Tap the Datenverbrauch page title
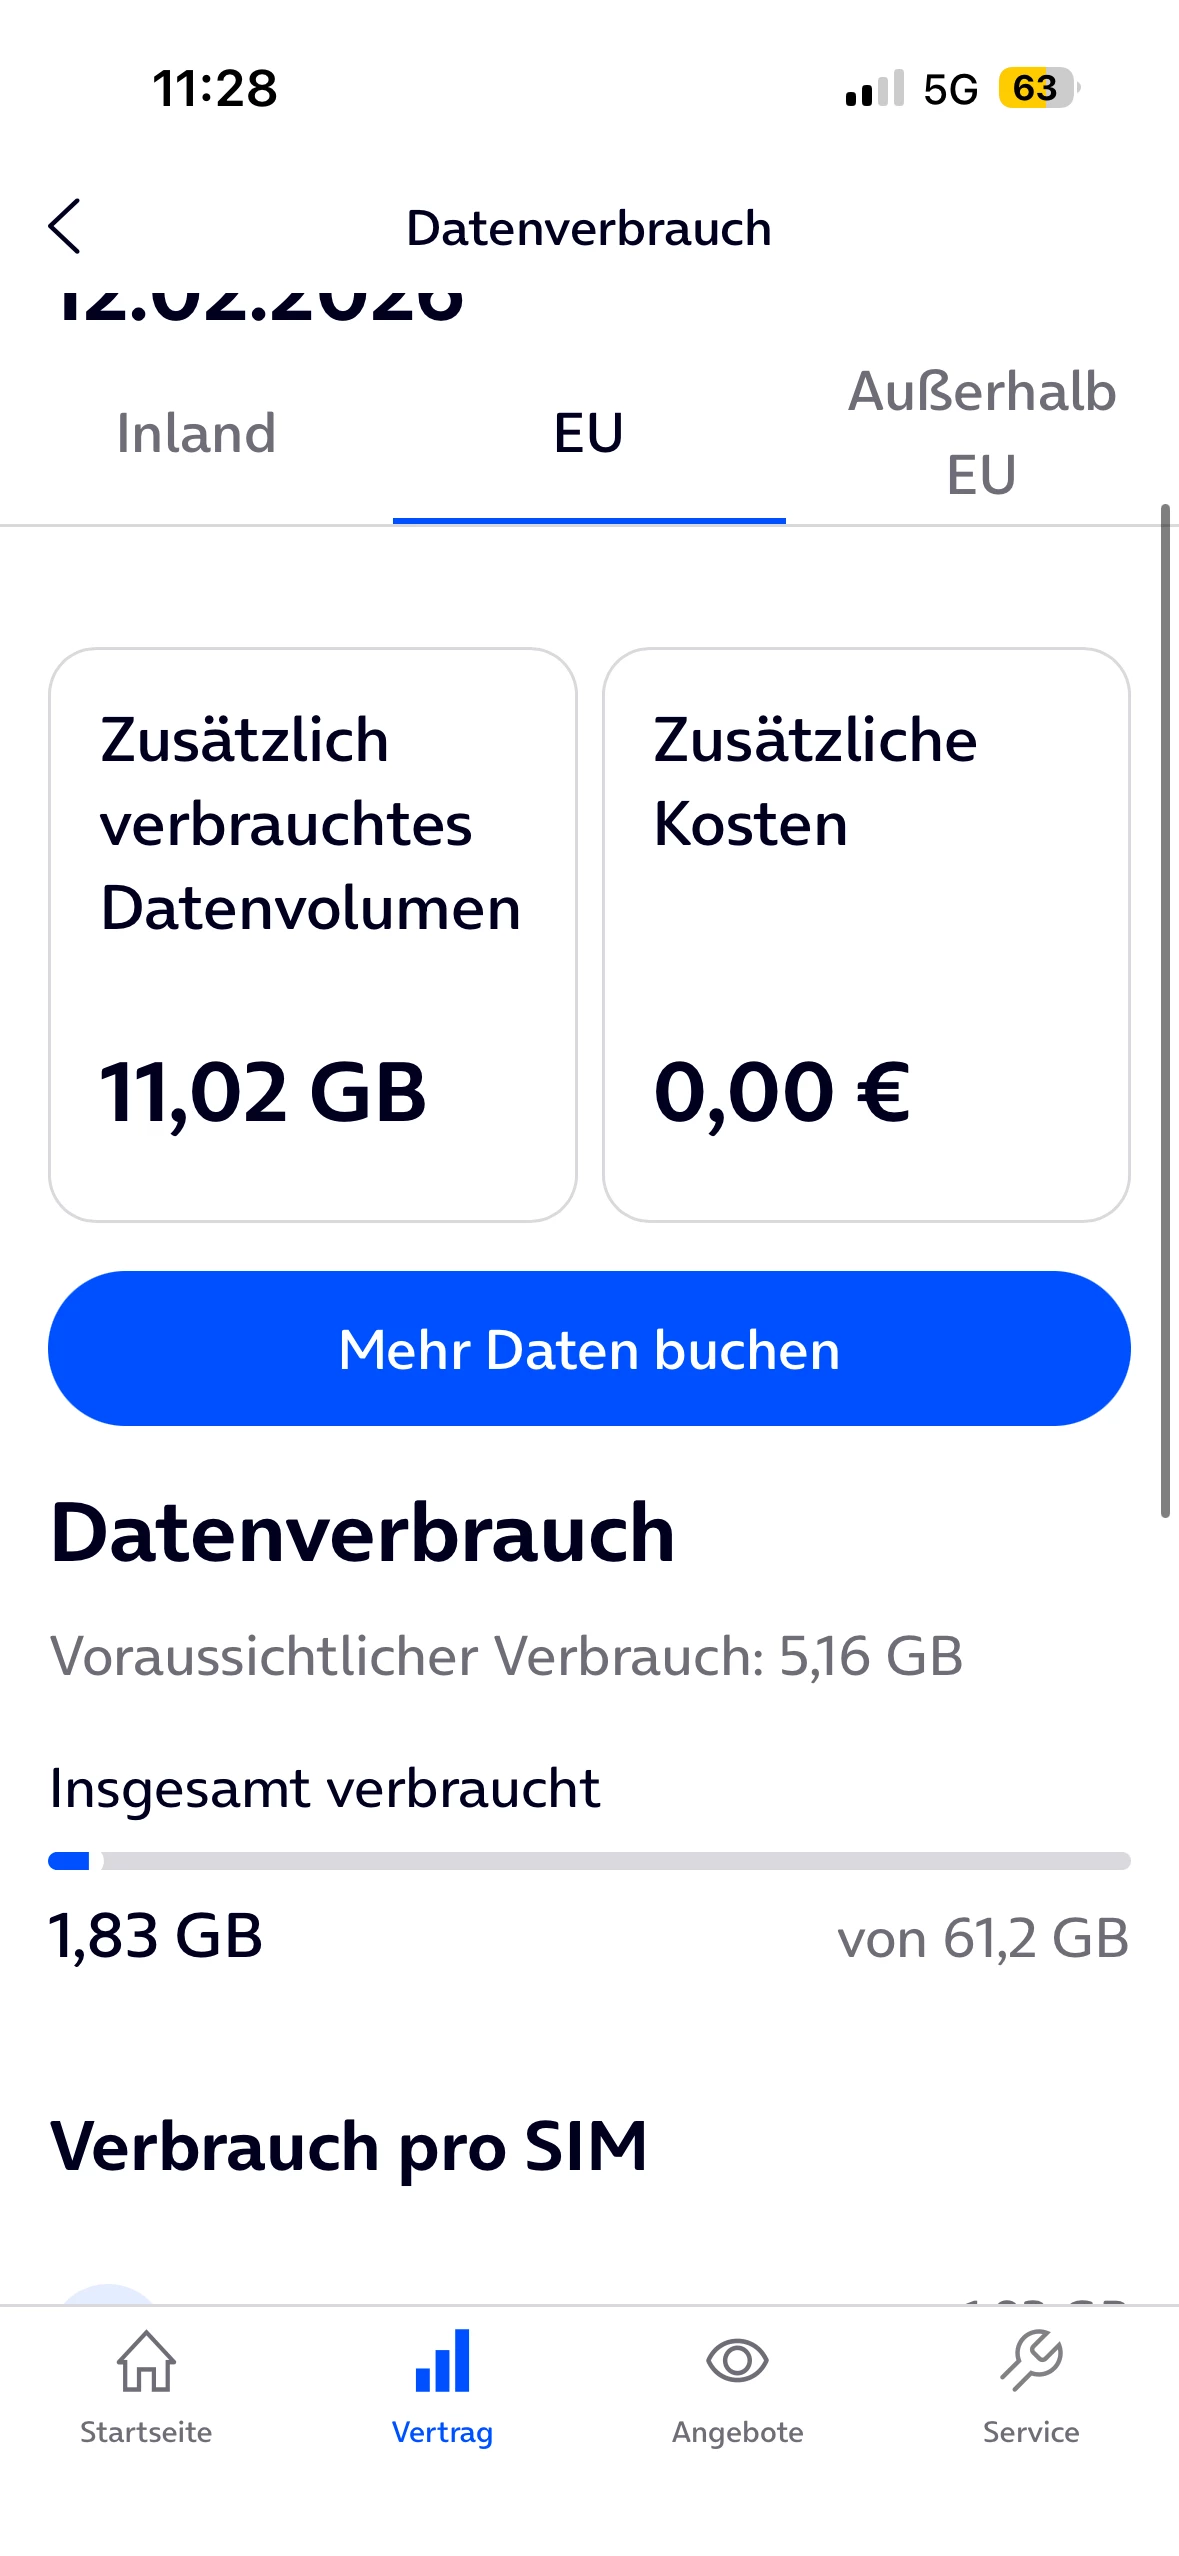This screenshot has width=1179, height=2556. [x=589, y=229]
